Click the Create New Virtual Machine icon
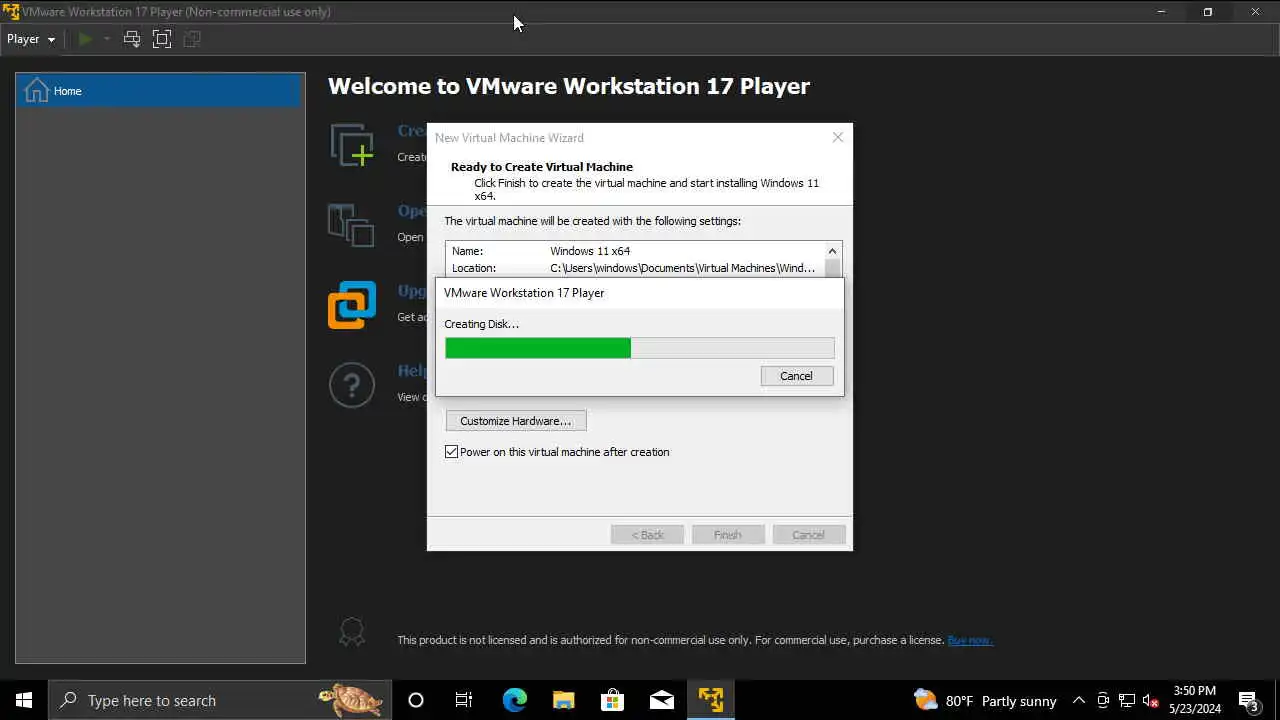Image resolution: width=1280 pixels, height=720 pixels. [352, 145]
